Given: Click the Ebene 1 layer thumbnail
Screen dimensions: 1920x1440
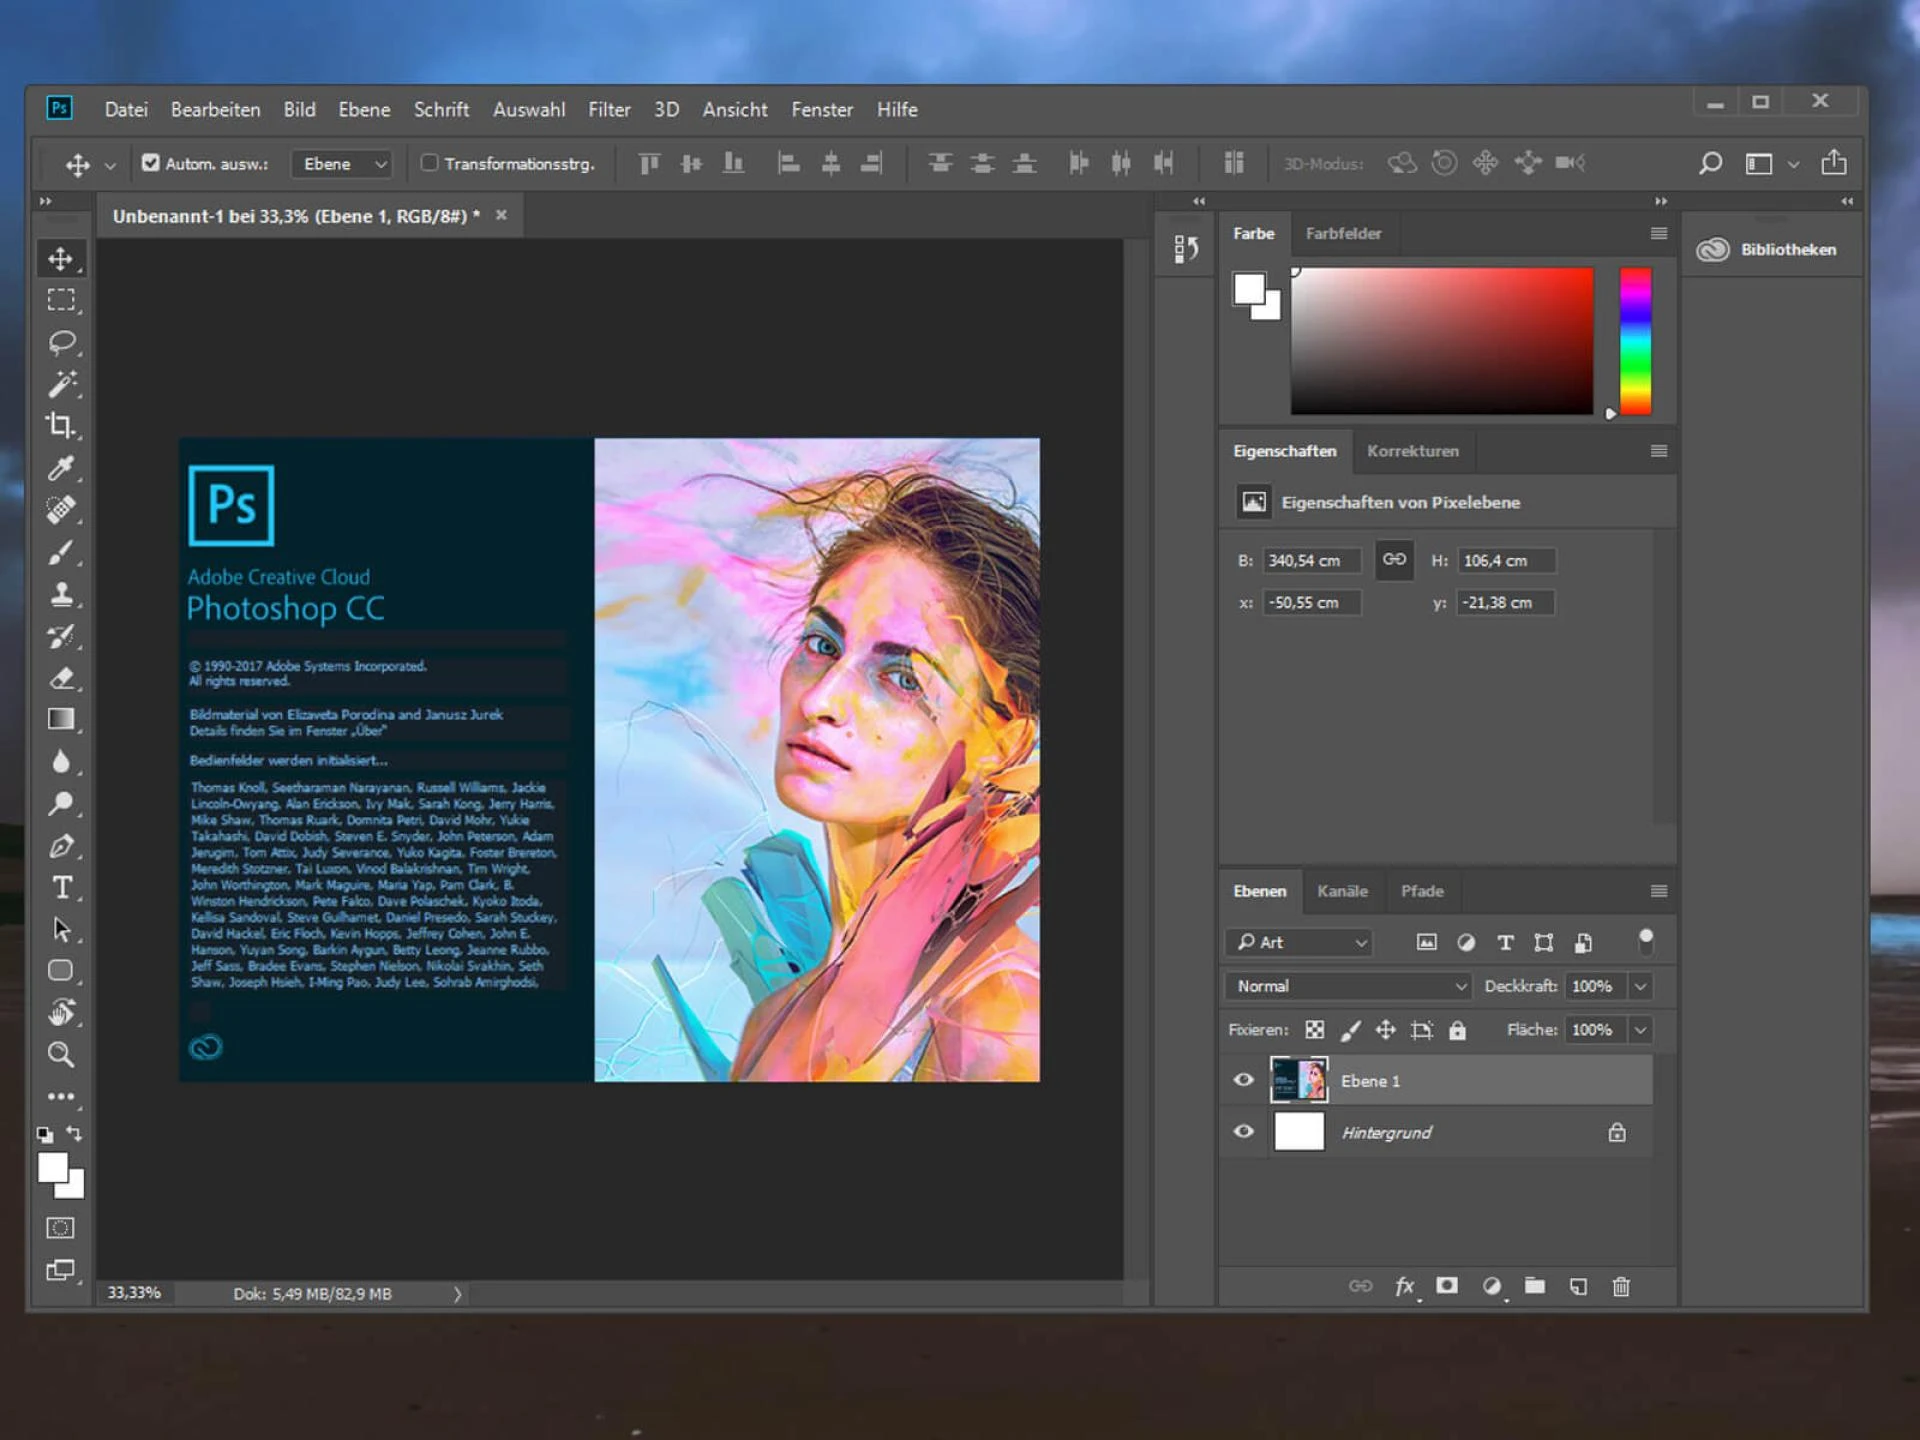Looking at the screenshot, I should click(1299, 1080).
